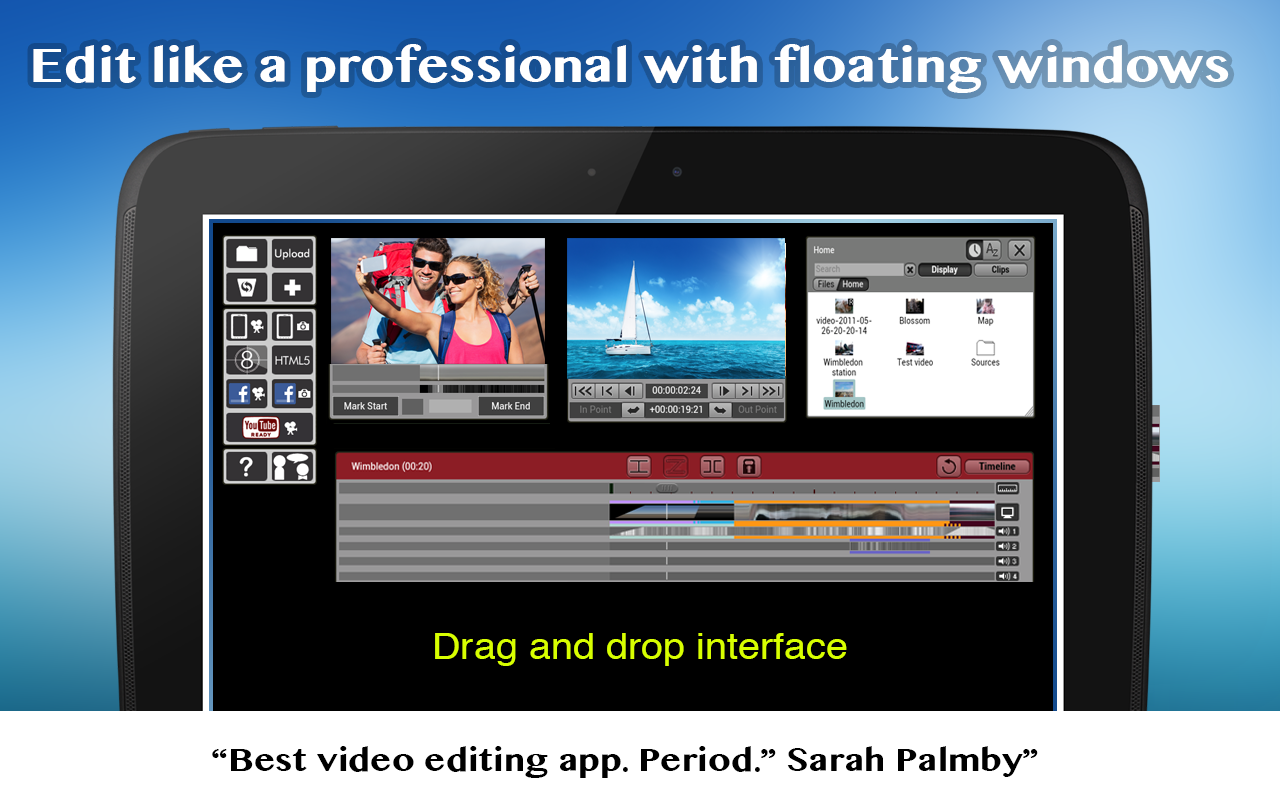Click the HTML5 export button
This screenshot has width=1280, height=800.
pos(292,360)
